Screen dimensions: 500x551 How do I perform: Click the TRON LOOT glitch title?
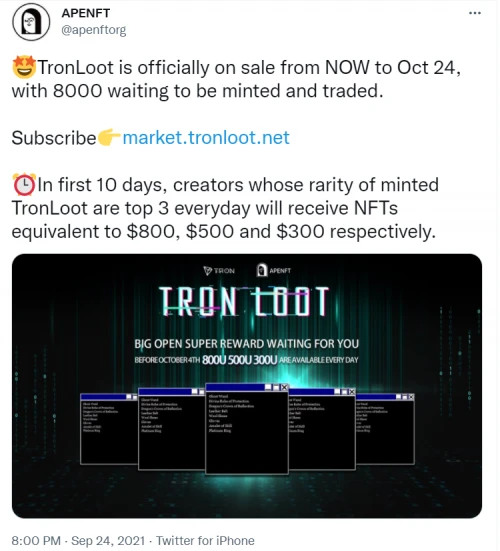[244, 301]
